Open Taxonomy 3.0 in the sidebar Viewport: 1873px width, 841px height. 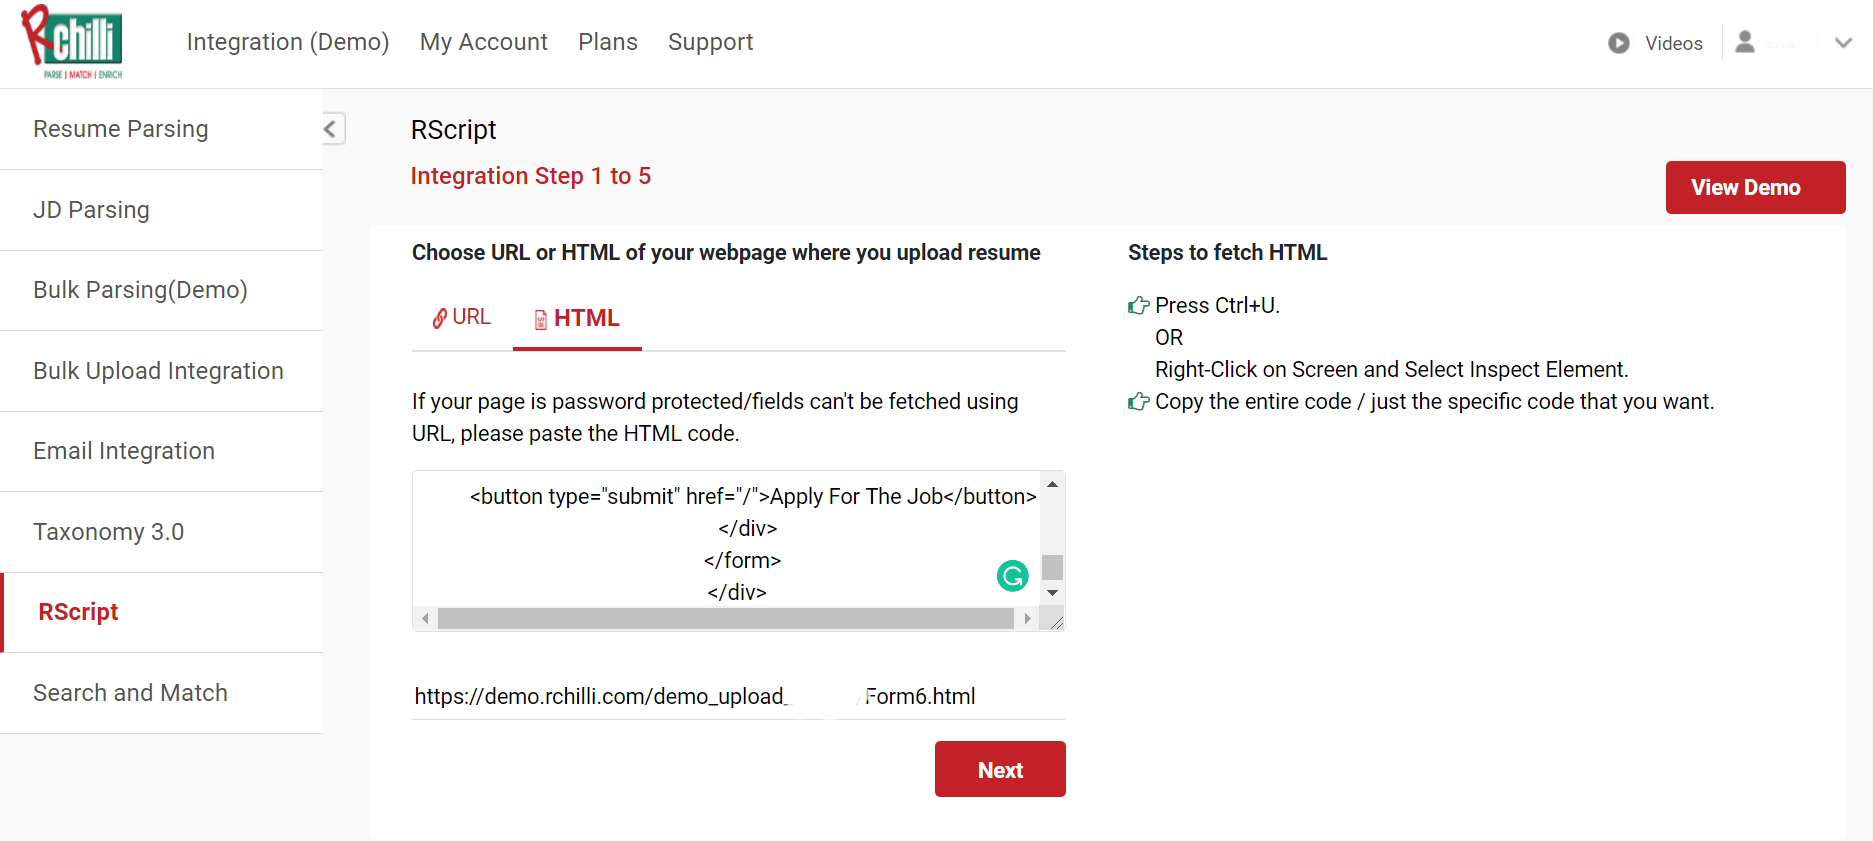(x=161, y=532)
